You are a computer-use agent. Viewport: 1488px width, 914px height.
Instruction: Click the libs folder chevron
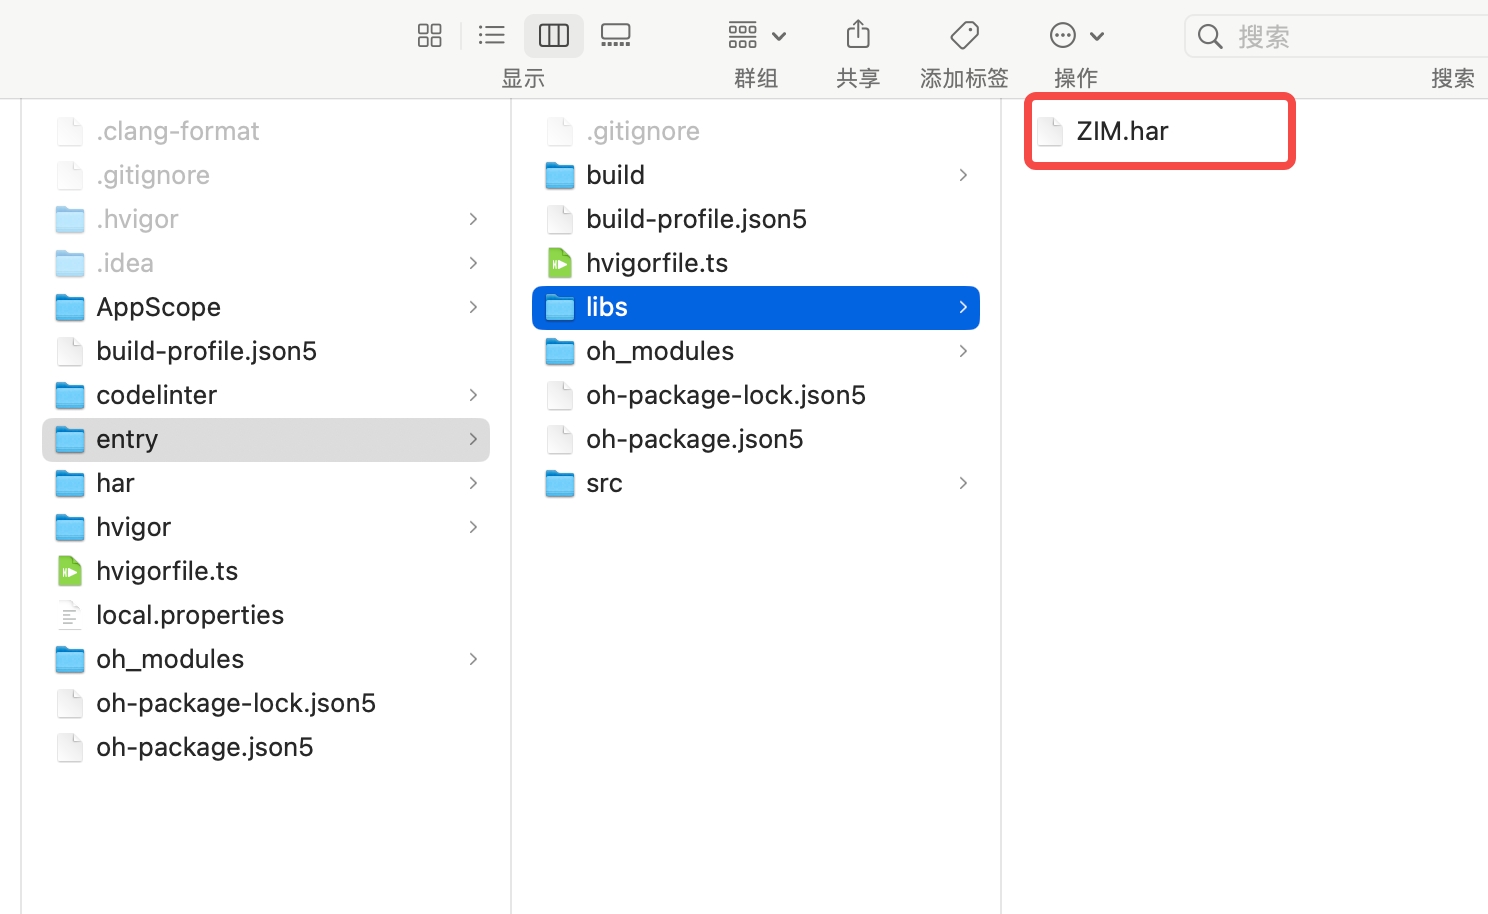point(963,307)
